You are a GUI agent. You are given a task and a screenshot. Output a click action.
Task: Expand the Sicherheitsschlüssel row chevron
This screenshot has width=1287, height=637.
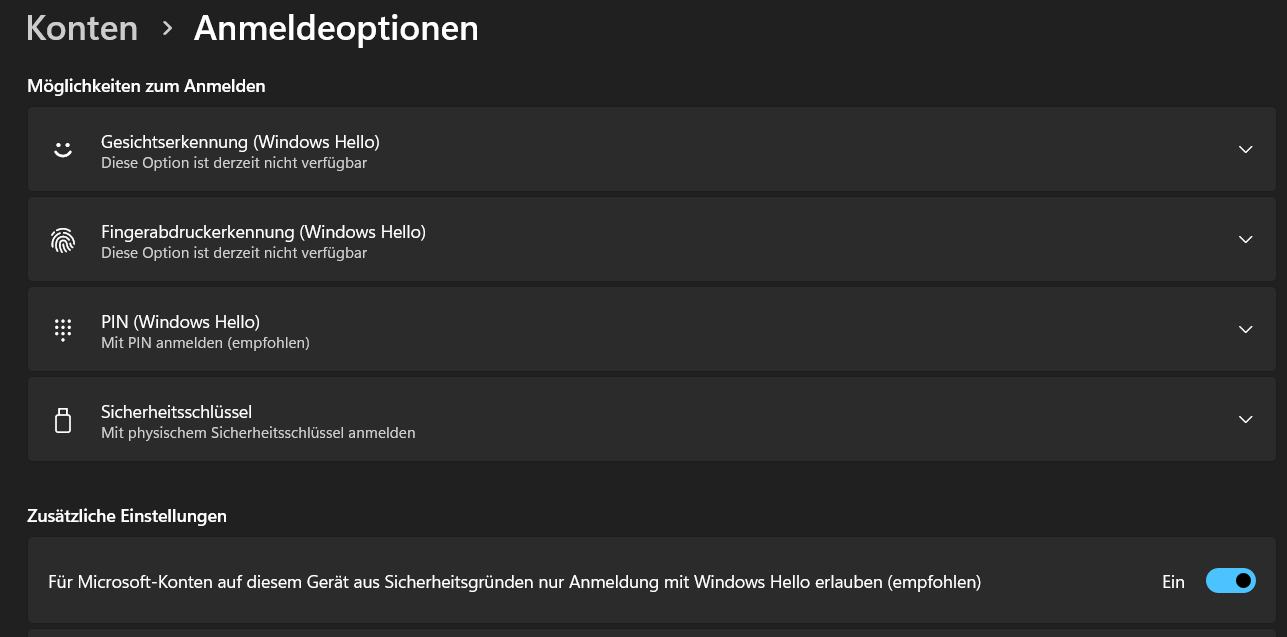point(1245,419)
